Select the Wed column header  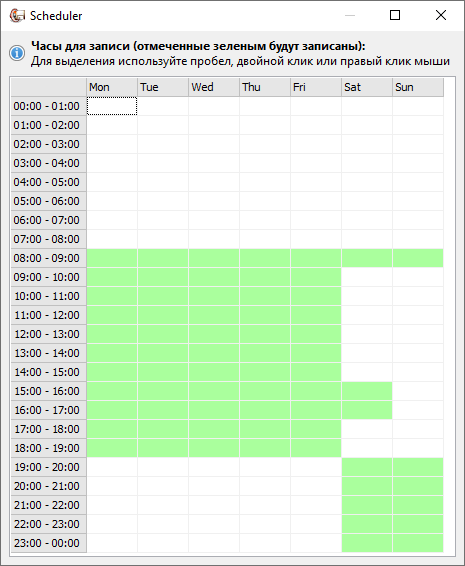(x=214, y=87)
